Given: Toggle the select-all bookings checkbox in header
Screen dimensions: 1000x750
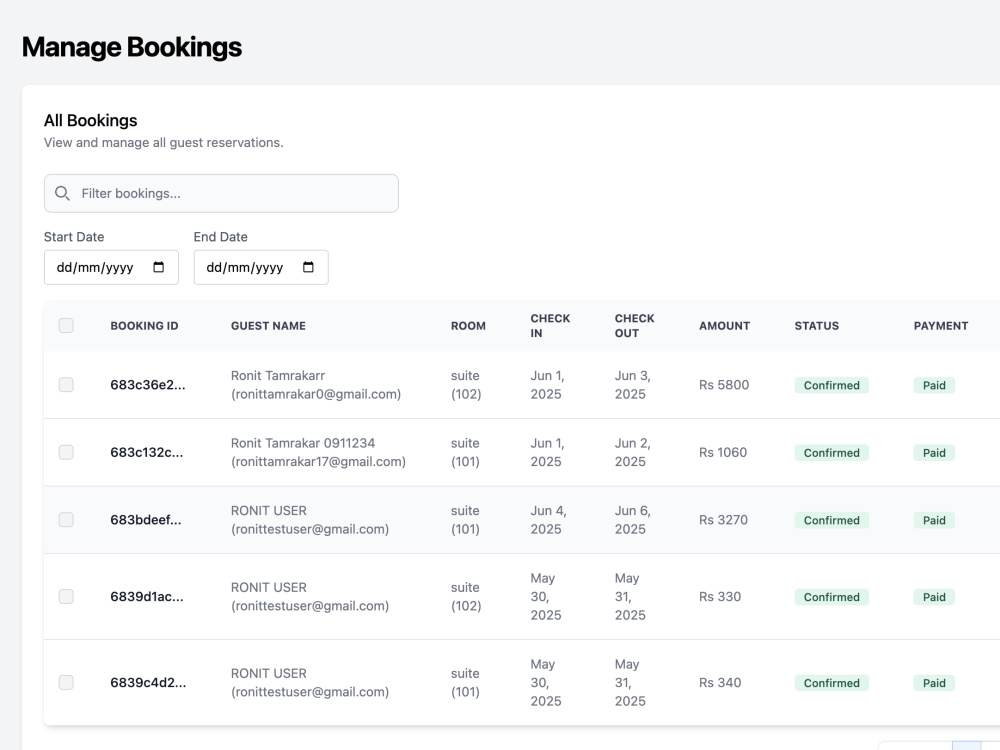Looking at the screenshot, I should pyautogui.click(x=66, y=325).
